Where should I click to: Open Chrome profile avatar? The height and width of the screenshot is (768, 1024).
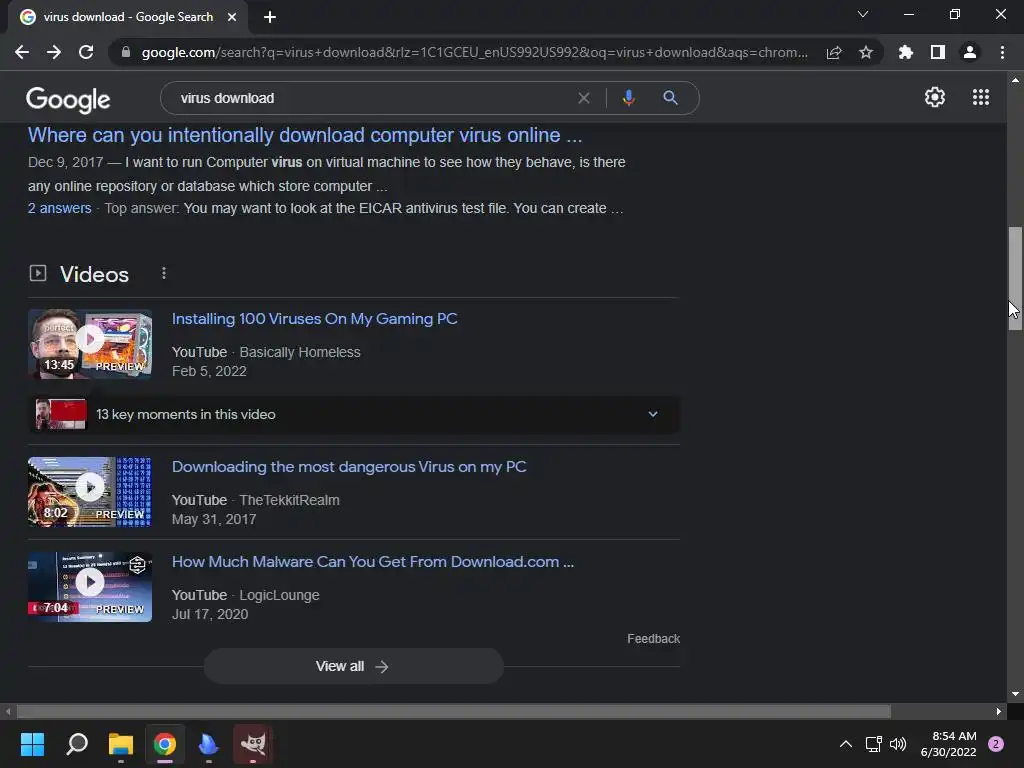pyautogui.click(x=970, y=52)
